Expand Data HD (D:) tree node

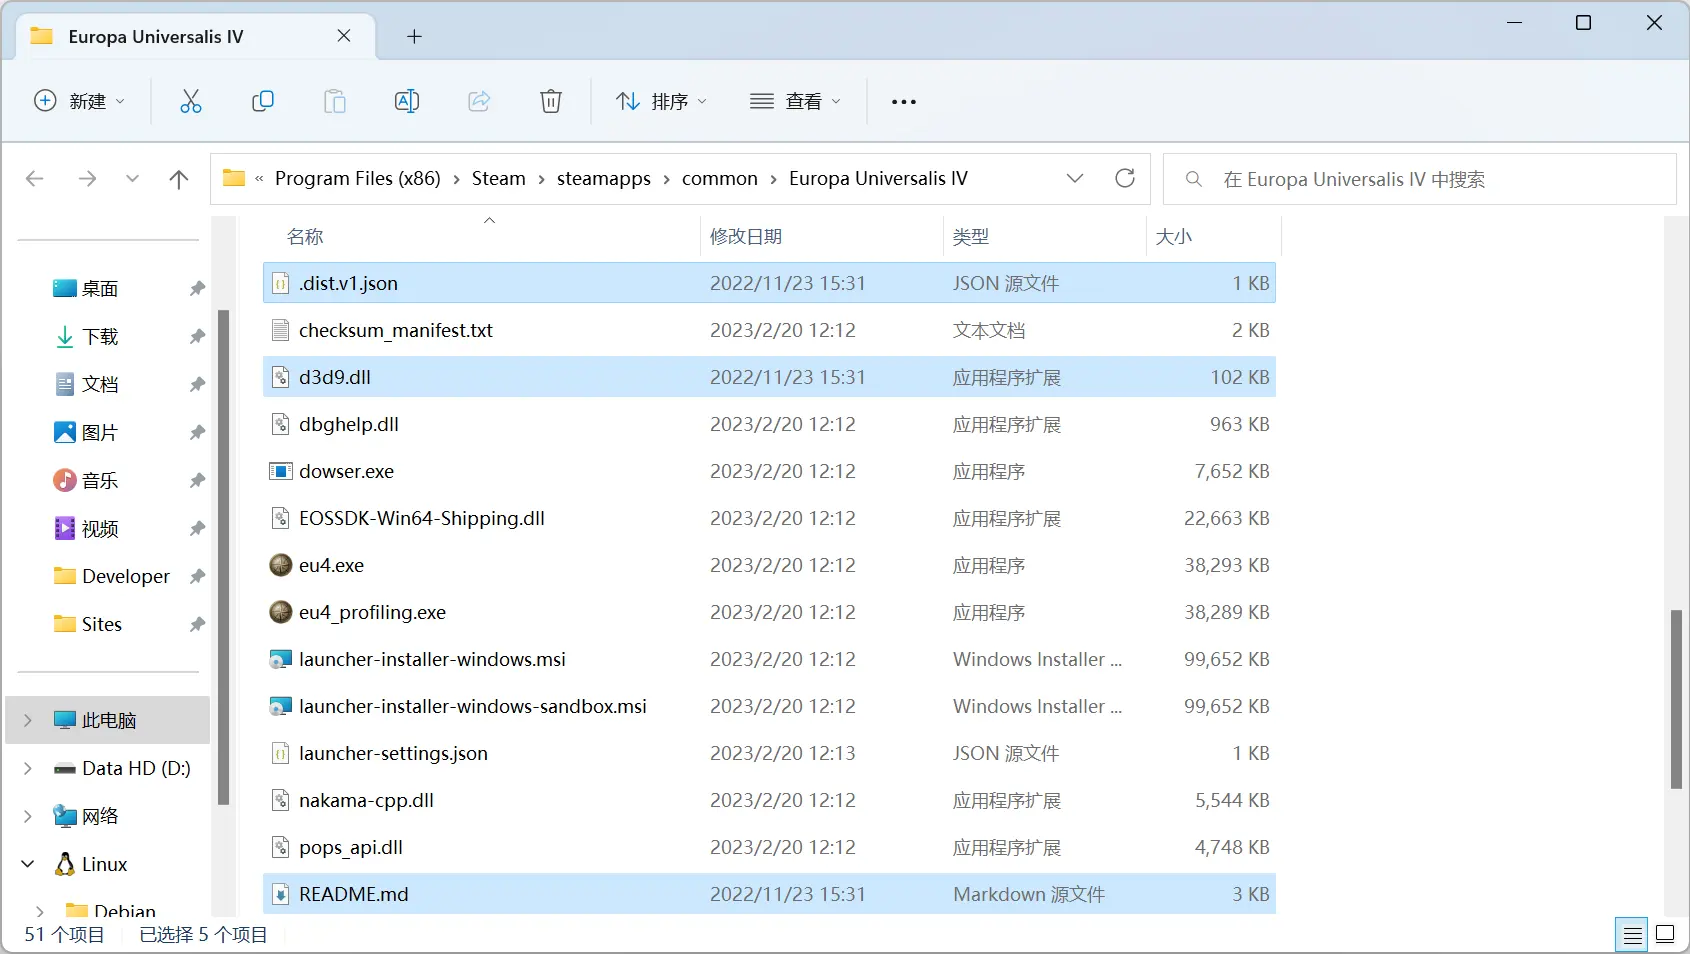pos(28,768)
